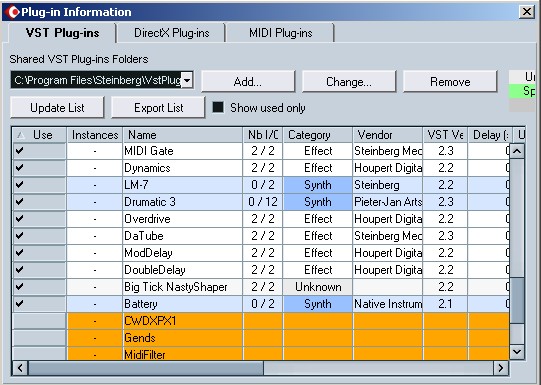Uncheck Use for Battery
The image size is (541, 385).
coord(20,304)
